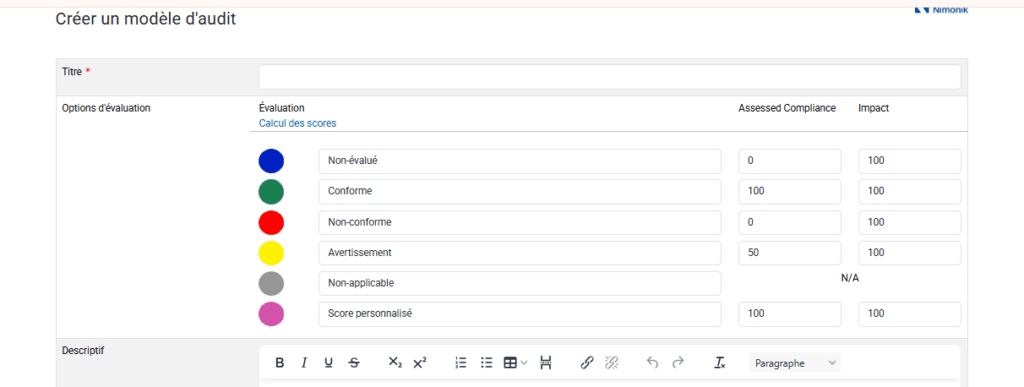This screenshot has width=1024, height=387.
Task: Insert a hyperlink in the editor
Action: coord(586,363)
